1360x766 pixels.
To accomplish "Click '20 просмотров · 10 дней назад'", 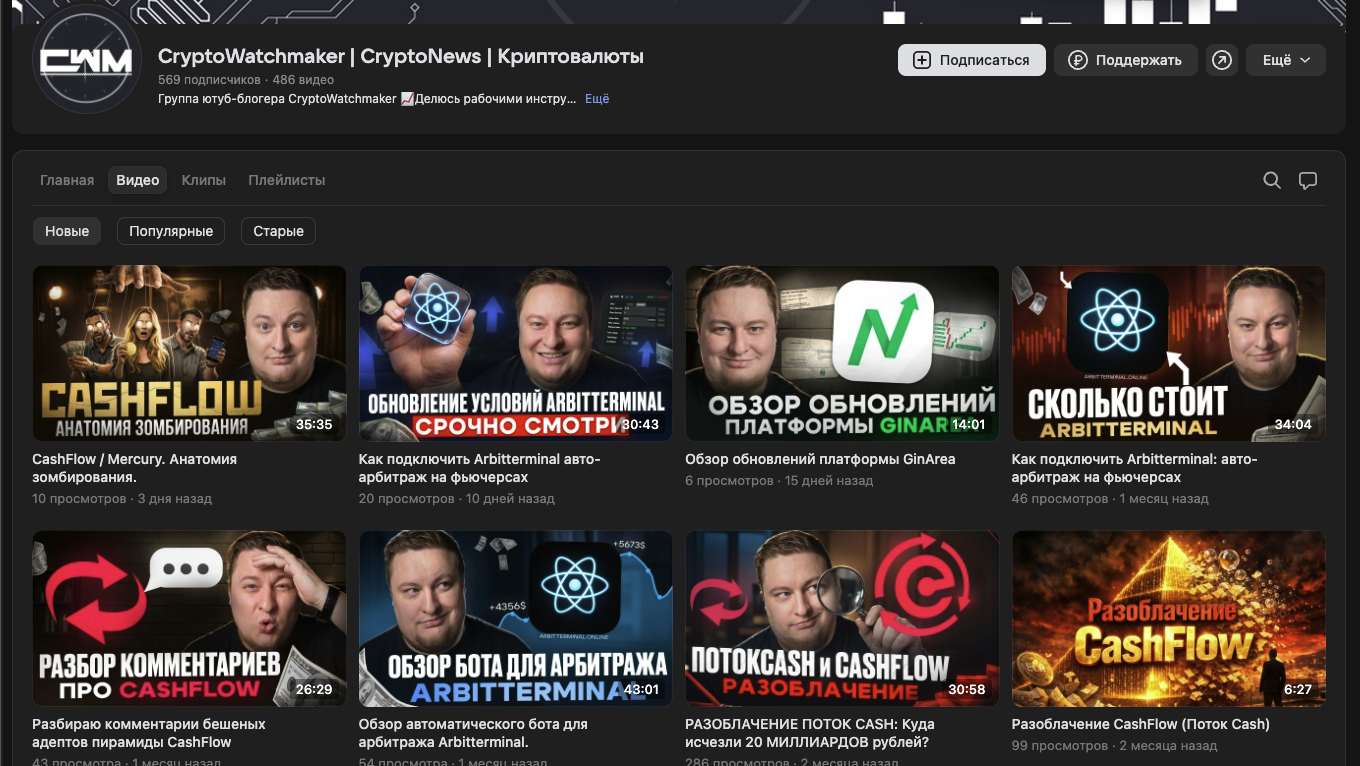I will click(457, 498).
